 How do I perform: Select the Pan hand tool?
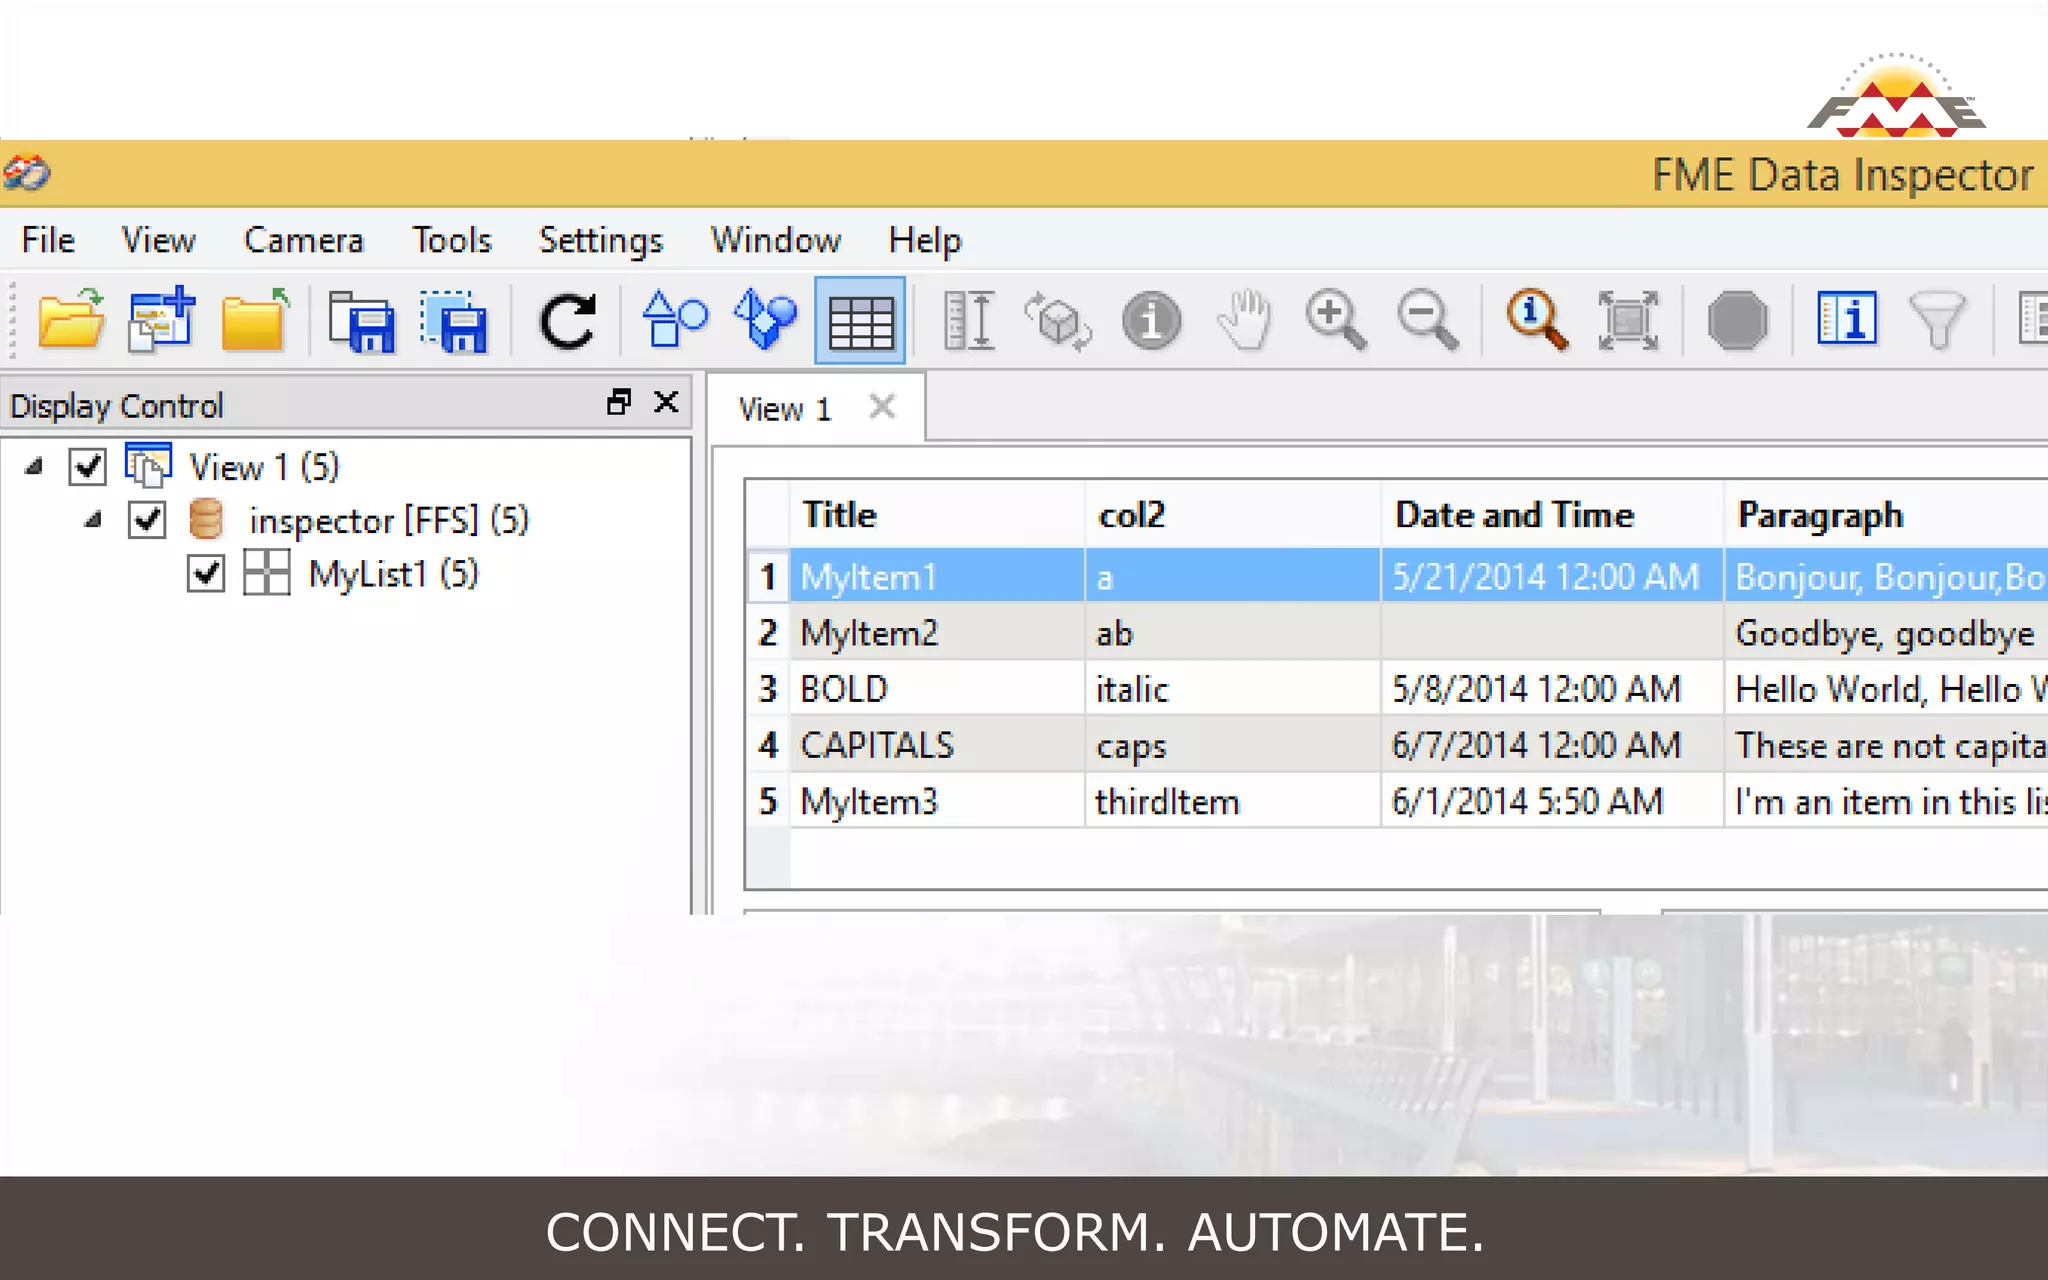[x=1244, y=320]
